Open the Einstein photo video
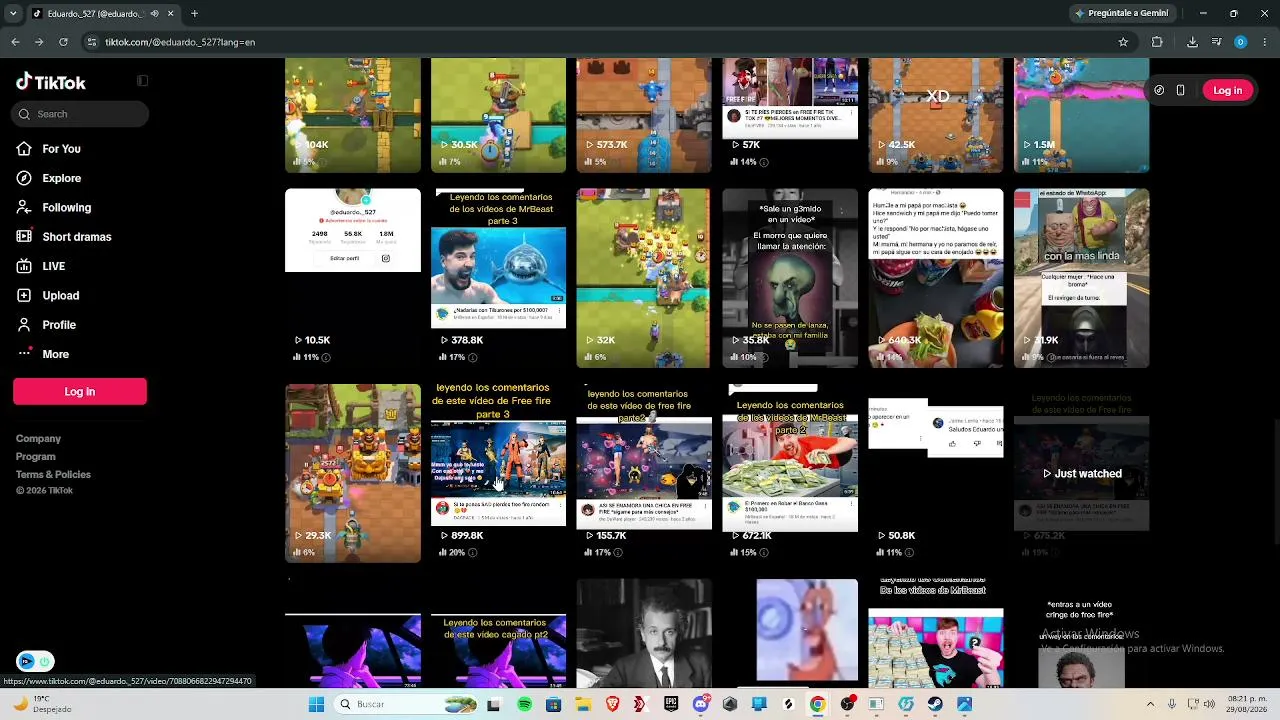This screenshot has width=1280, height=720. coord(644,633)
